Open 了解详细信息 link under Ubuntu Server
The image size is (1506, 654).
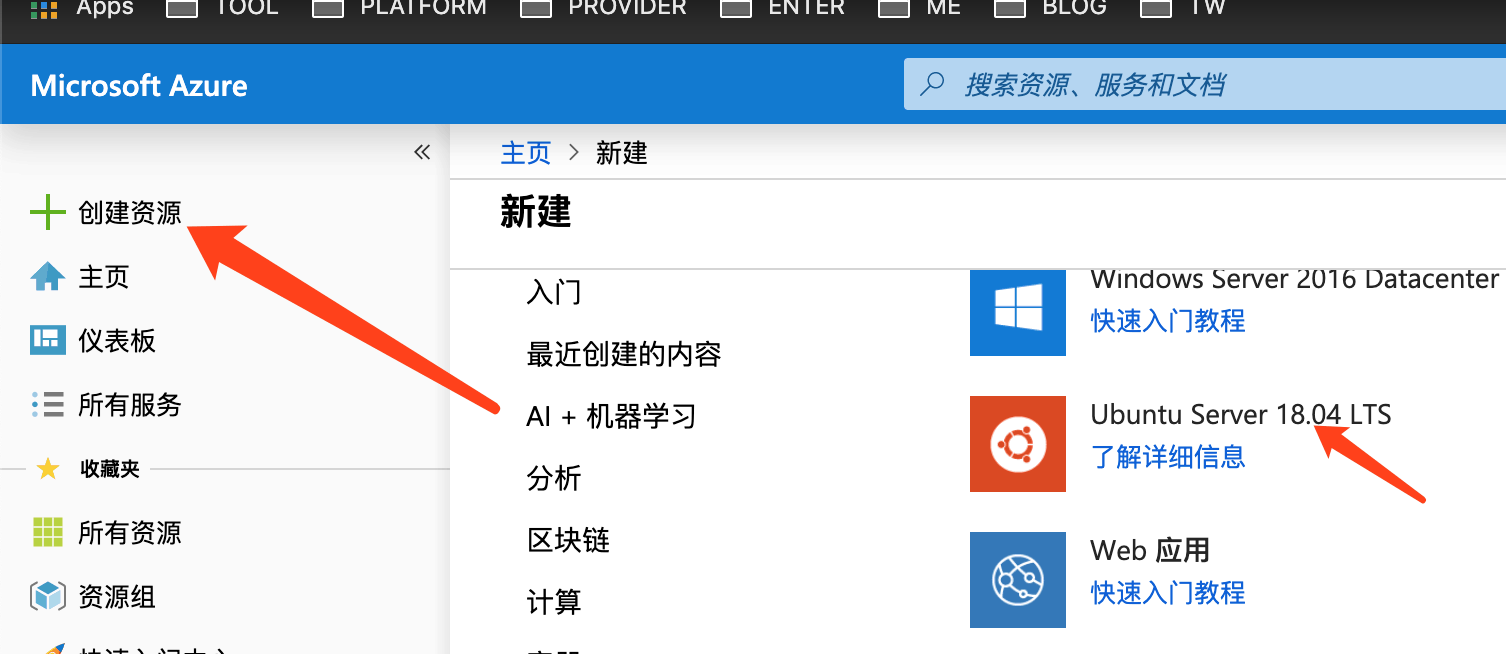click(x=1168, y=457)
